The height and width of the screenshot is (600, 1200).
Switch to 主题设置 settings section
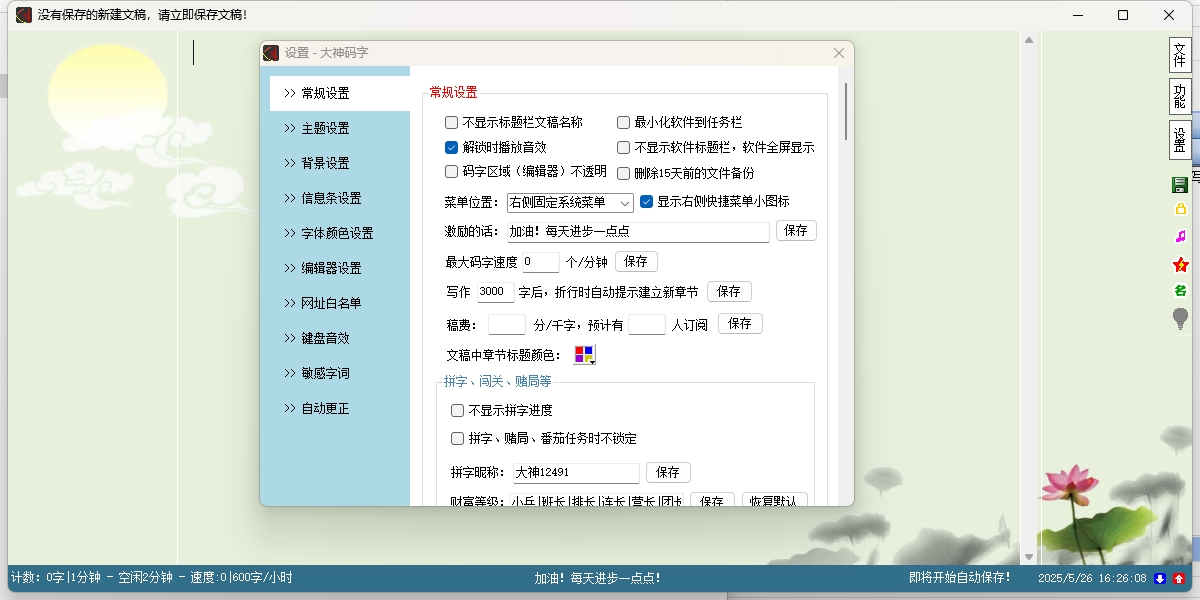(325, 128)
